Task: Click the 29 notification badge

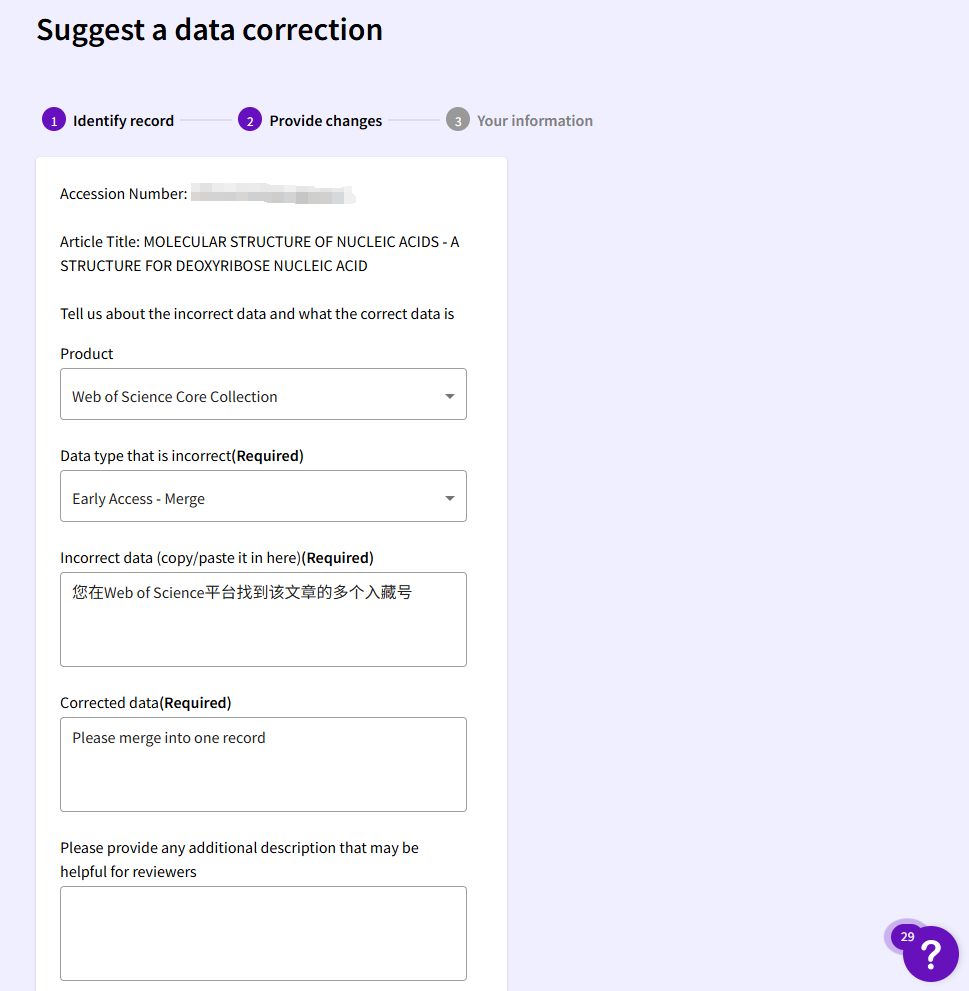Action: point(906,937)
